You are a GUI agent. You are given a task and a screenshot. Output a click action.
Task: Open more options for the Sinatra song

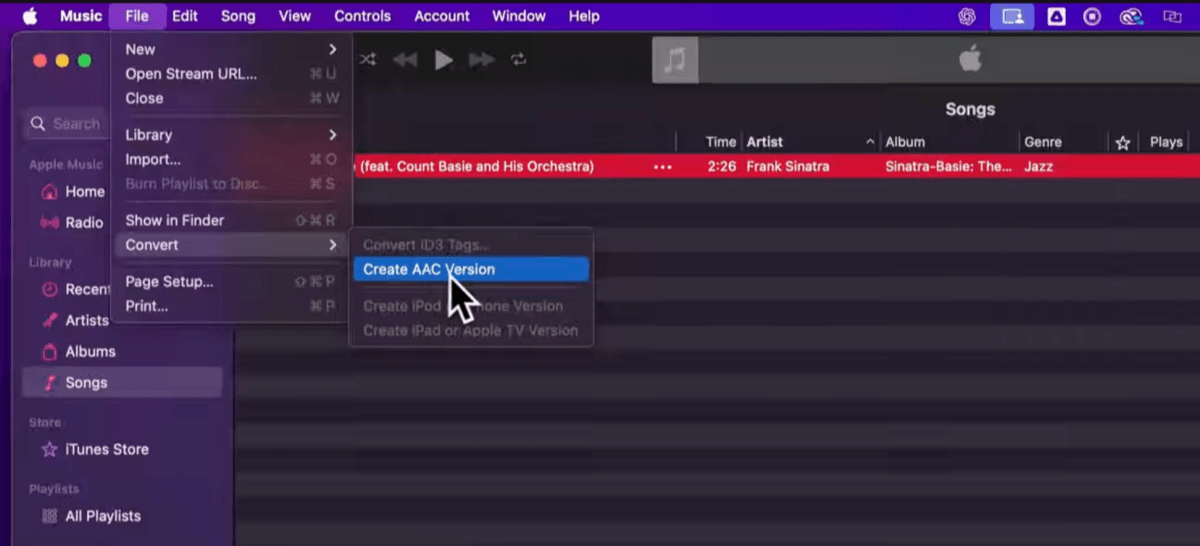[x=662, y=167]
